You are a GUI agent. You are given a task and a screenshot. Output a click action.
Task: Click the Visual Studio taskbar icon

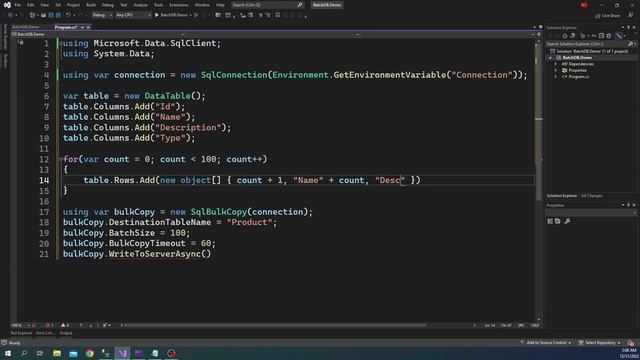[x=122, y=353]
